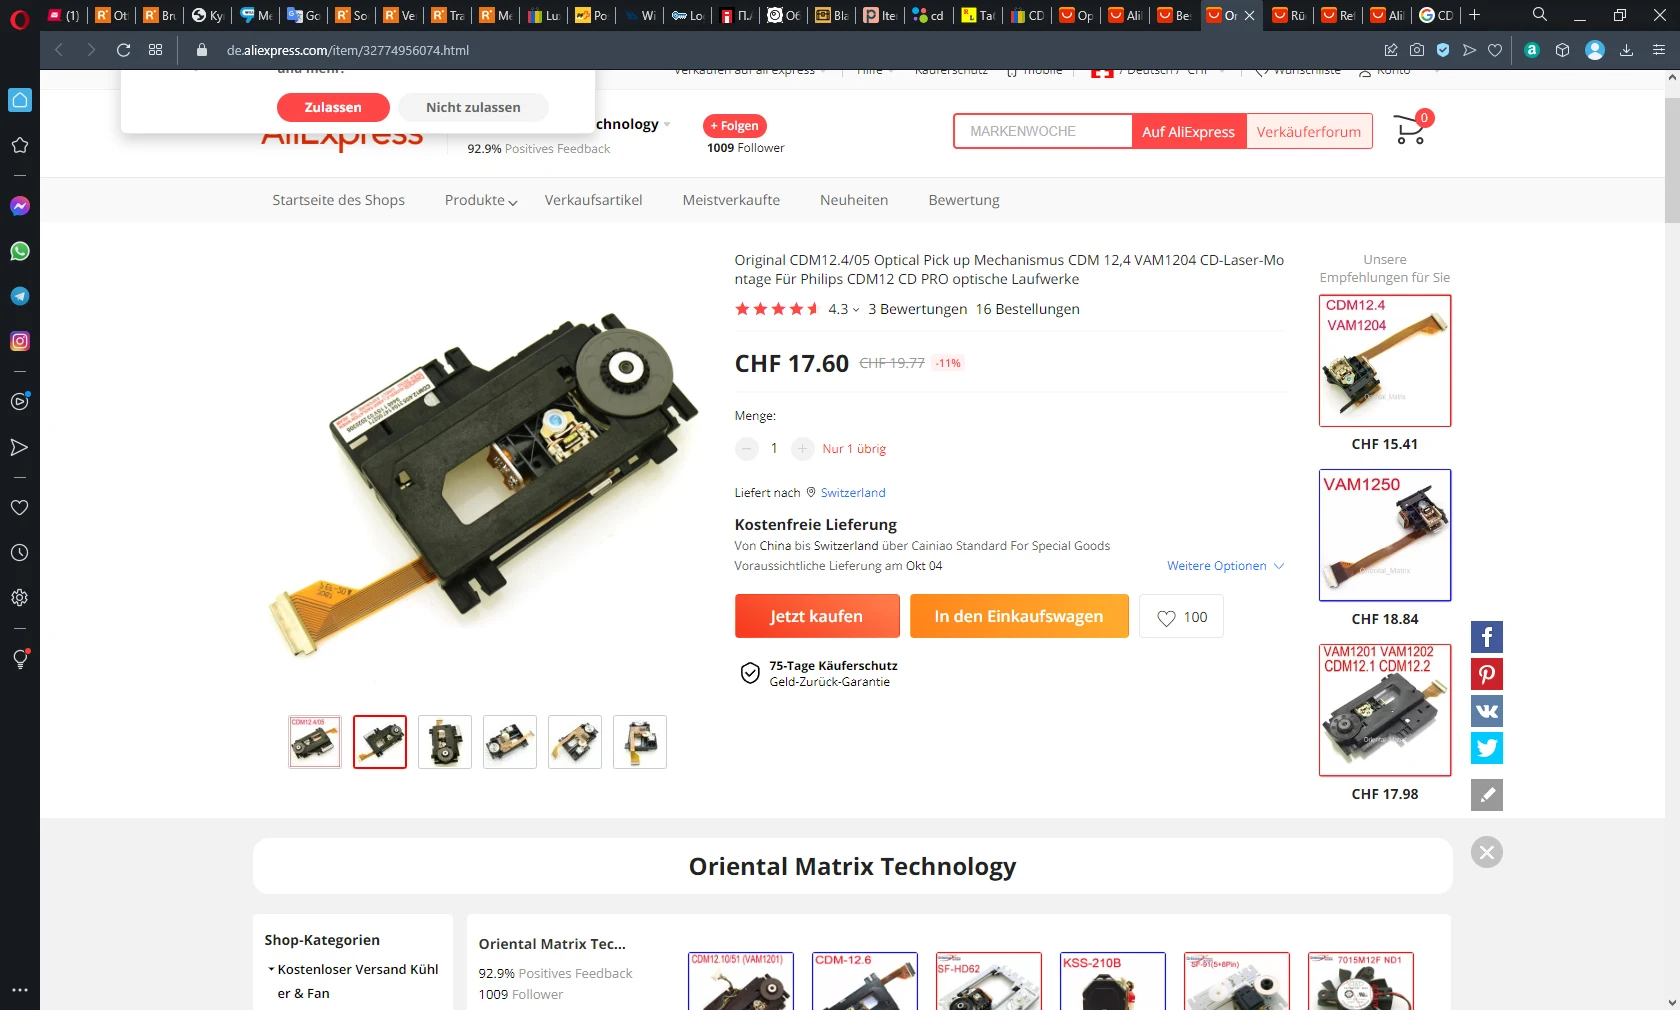Share product on Twitter
Image resolution: width=1680 pixels, height=1010 pixels.
[x=1487, y=748]
